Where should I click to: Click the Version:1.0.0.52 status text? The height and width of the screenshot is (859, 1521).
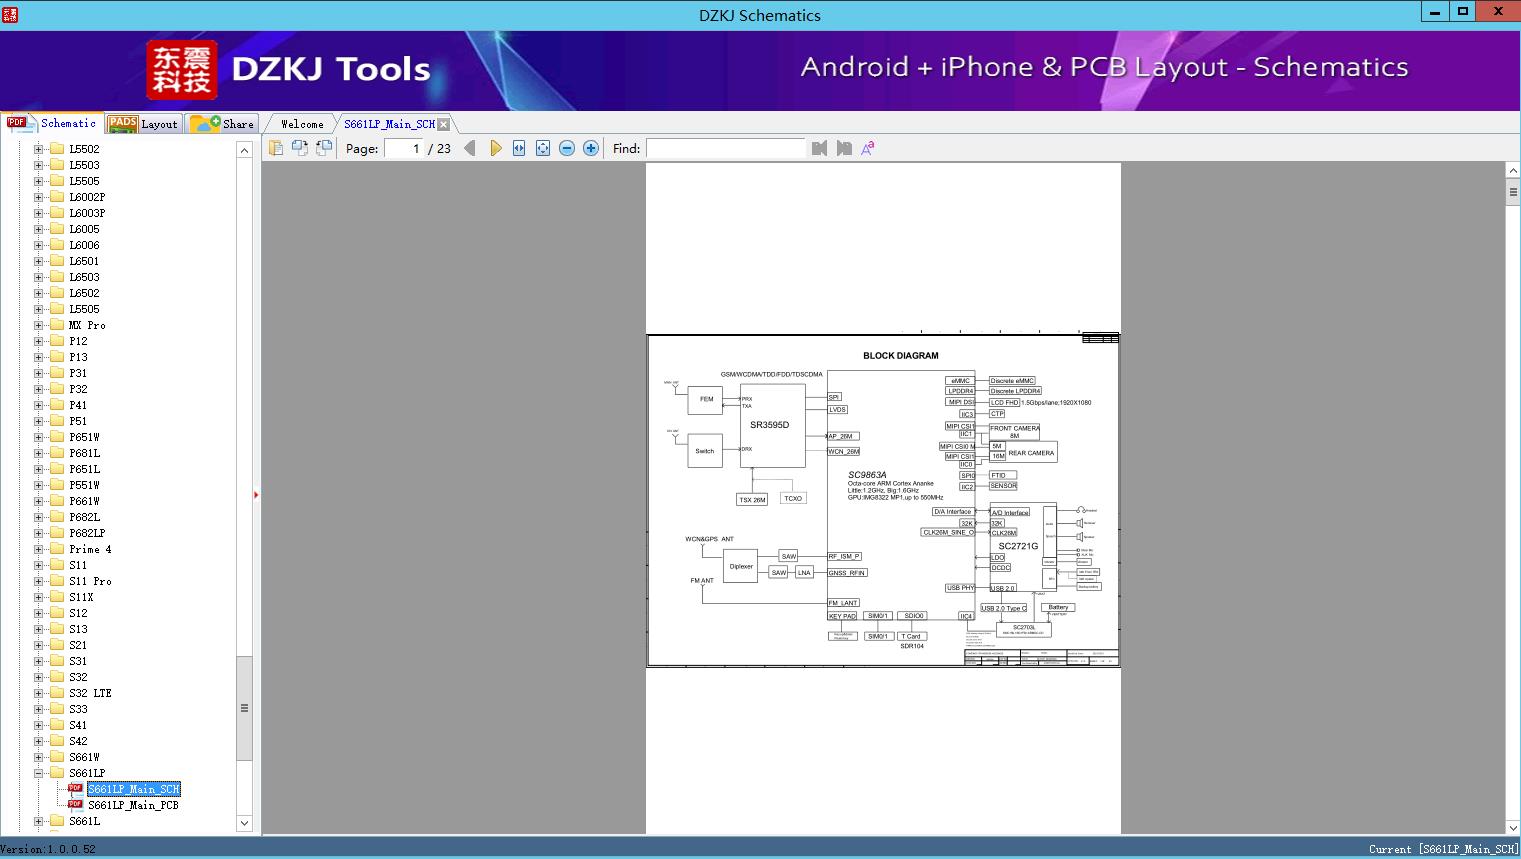[x=48, y=849]
